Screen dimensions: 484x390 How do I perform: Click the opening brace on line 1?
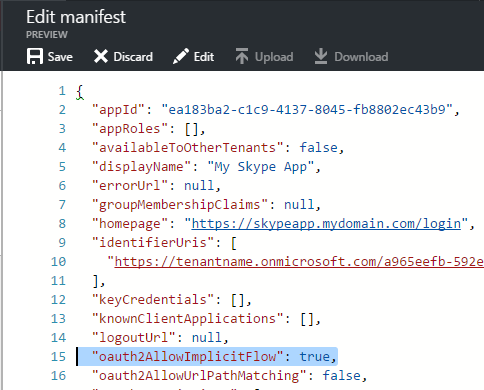80,91
